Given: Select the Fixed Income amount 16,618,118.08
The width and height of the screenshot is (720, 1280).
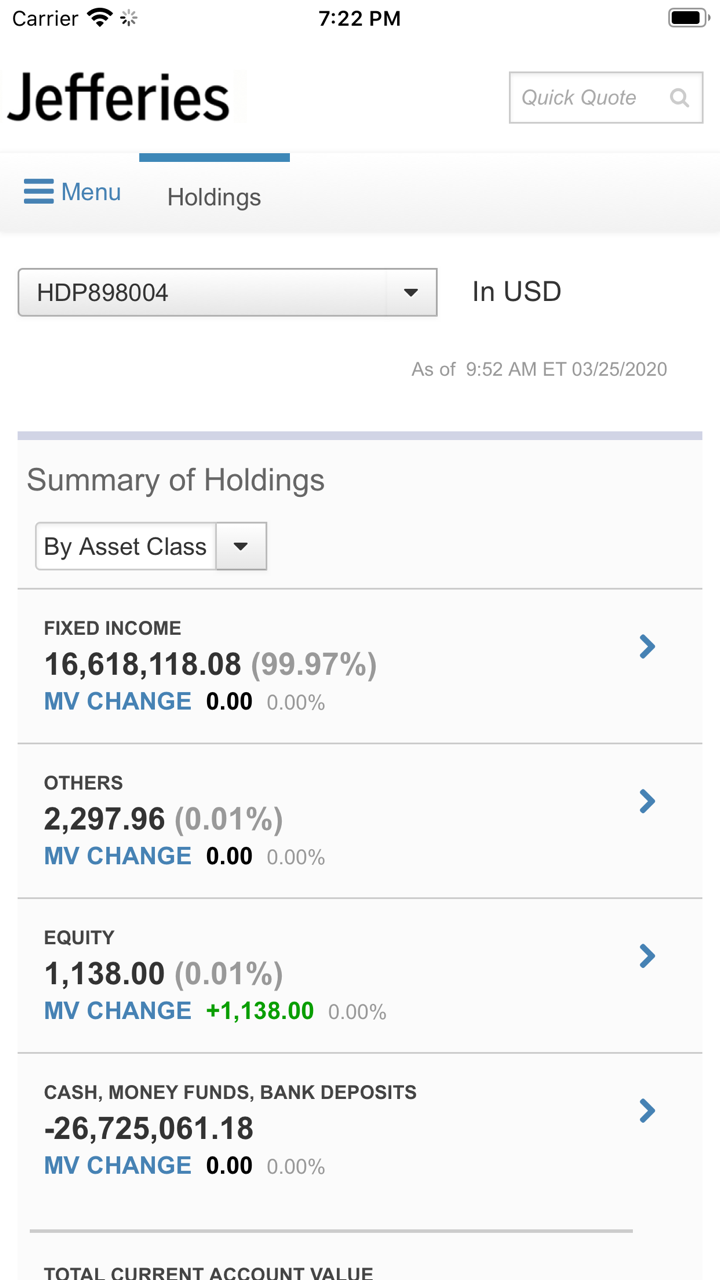Looking at the screenshot, I should tap(143, 664).
